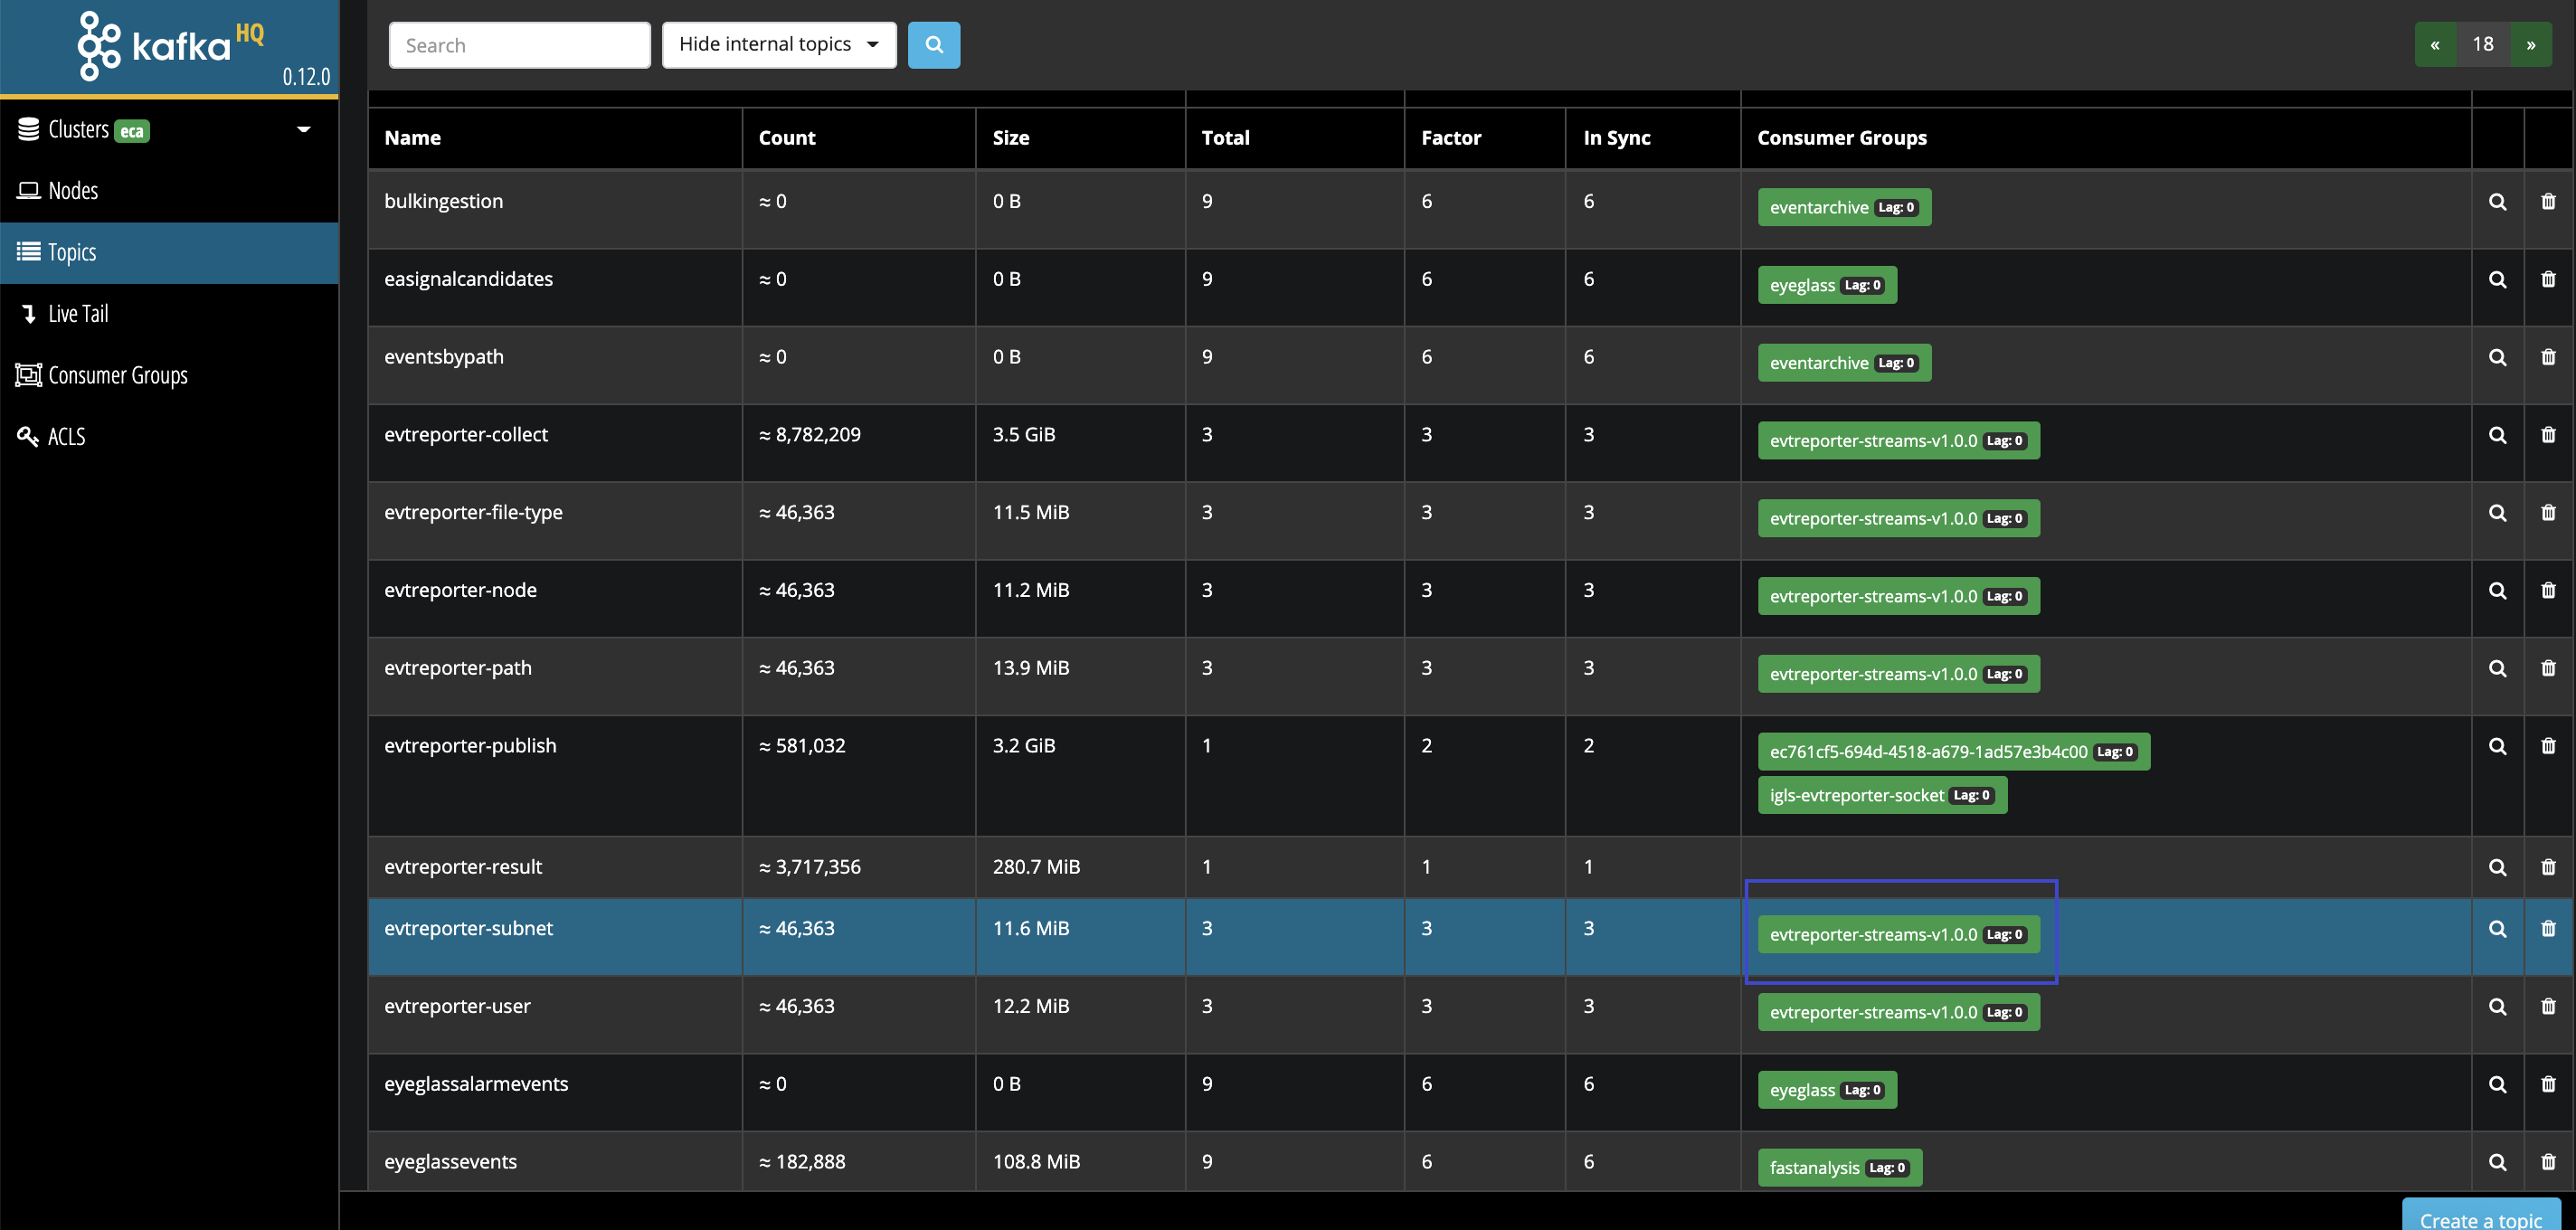The width and height of the screenshot is (2576, 1230).
Task: View evtreporter-collect topic data icon
Action: (x=2497, y=436)
